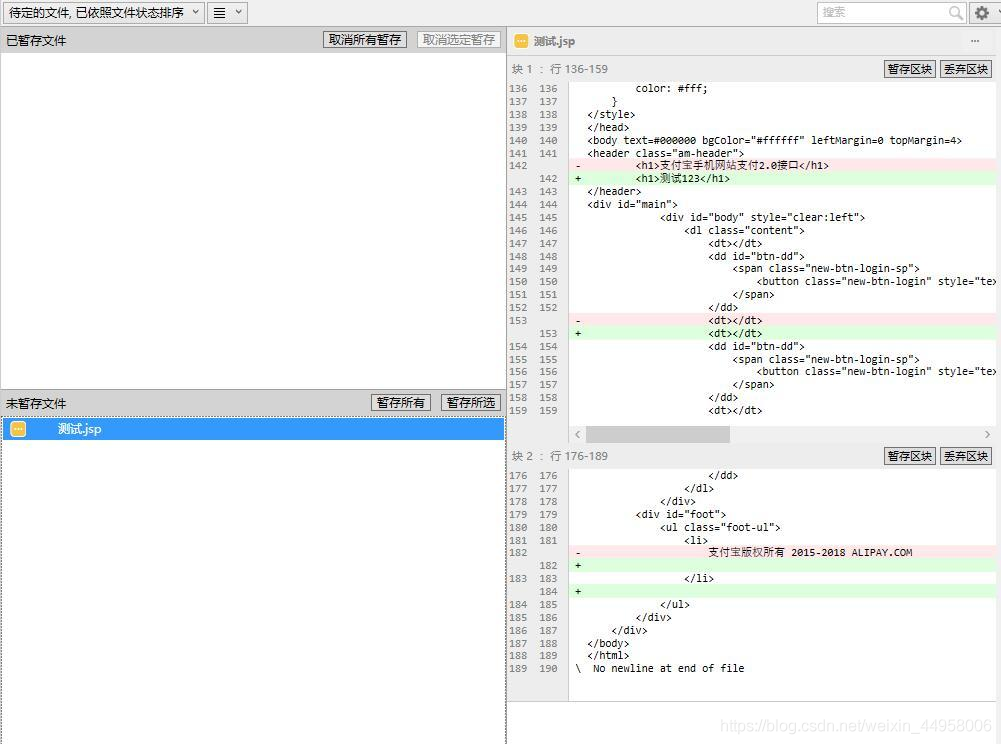Expand the pending files sort dropdown
This screenshot has height=744, width=1001.
point(103,13)
